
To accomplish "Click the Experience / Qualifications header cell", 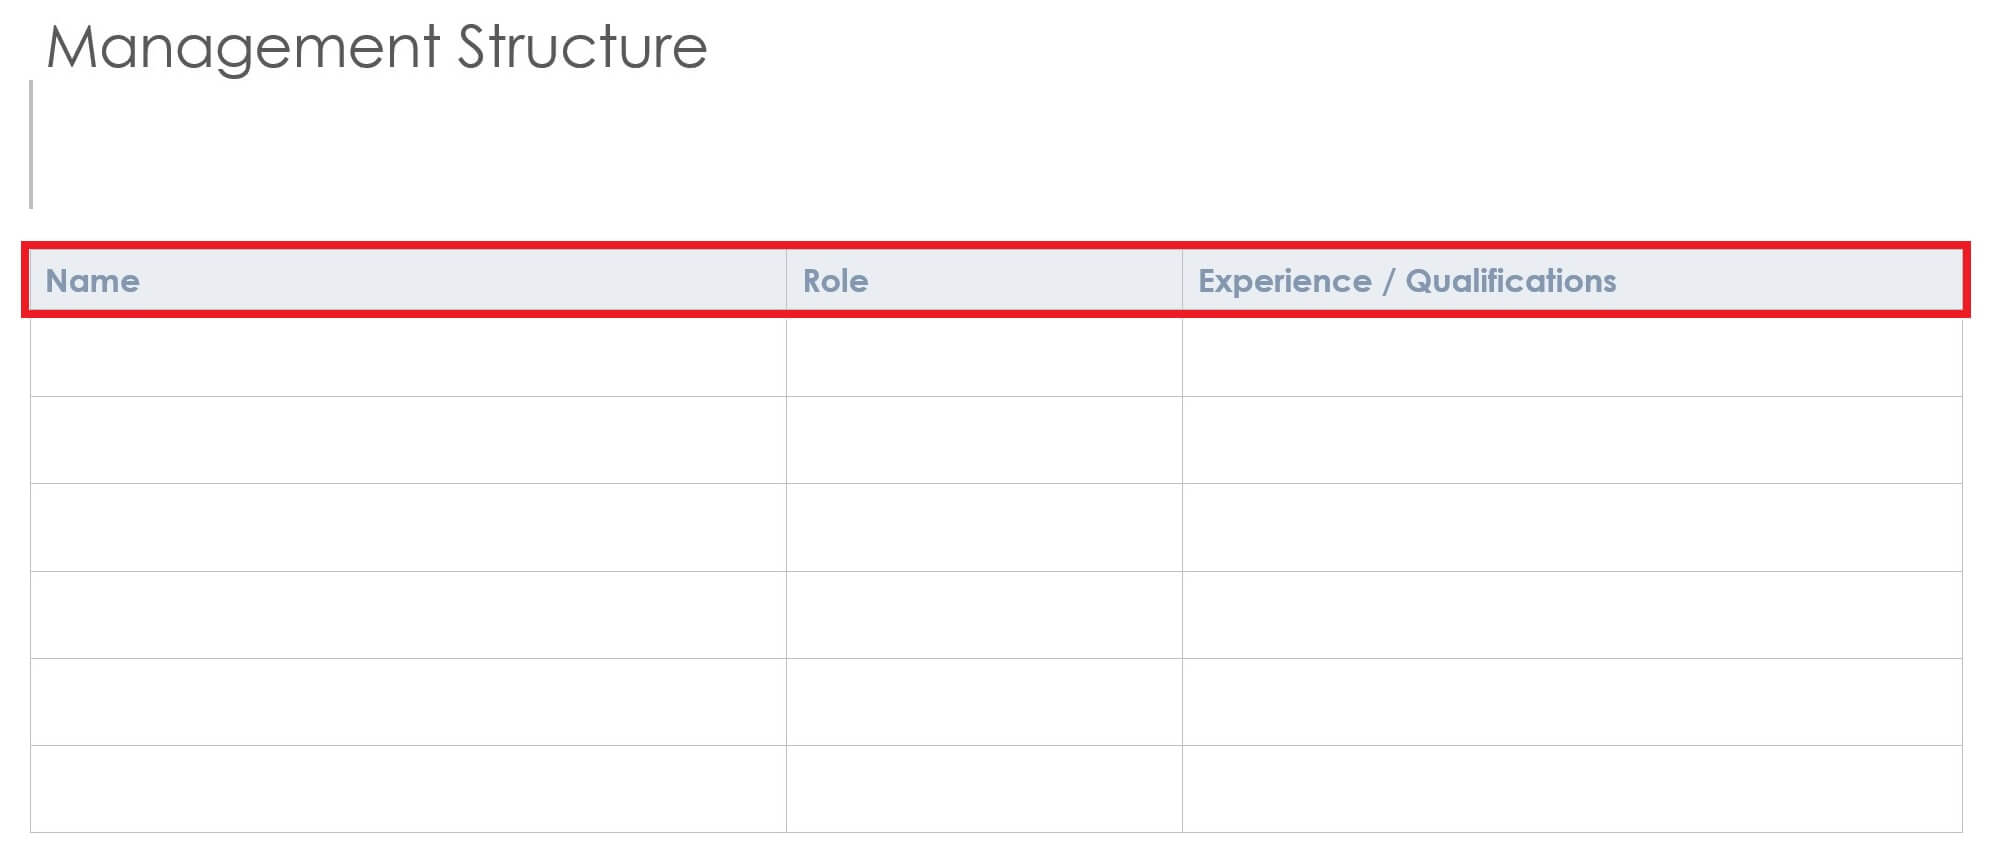I will click(x=1571, y=281).
